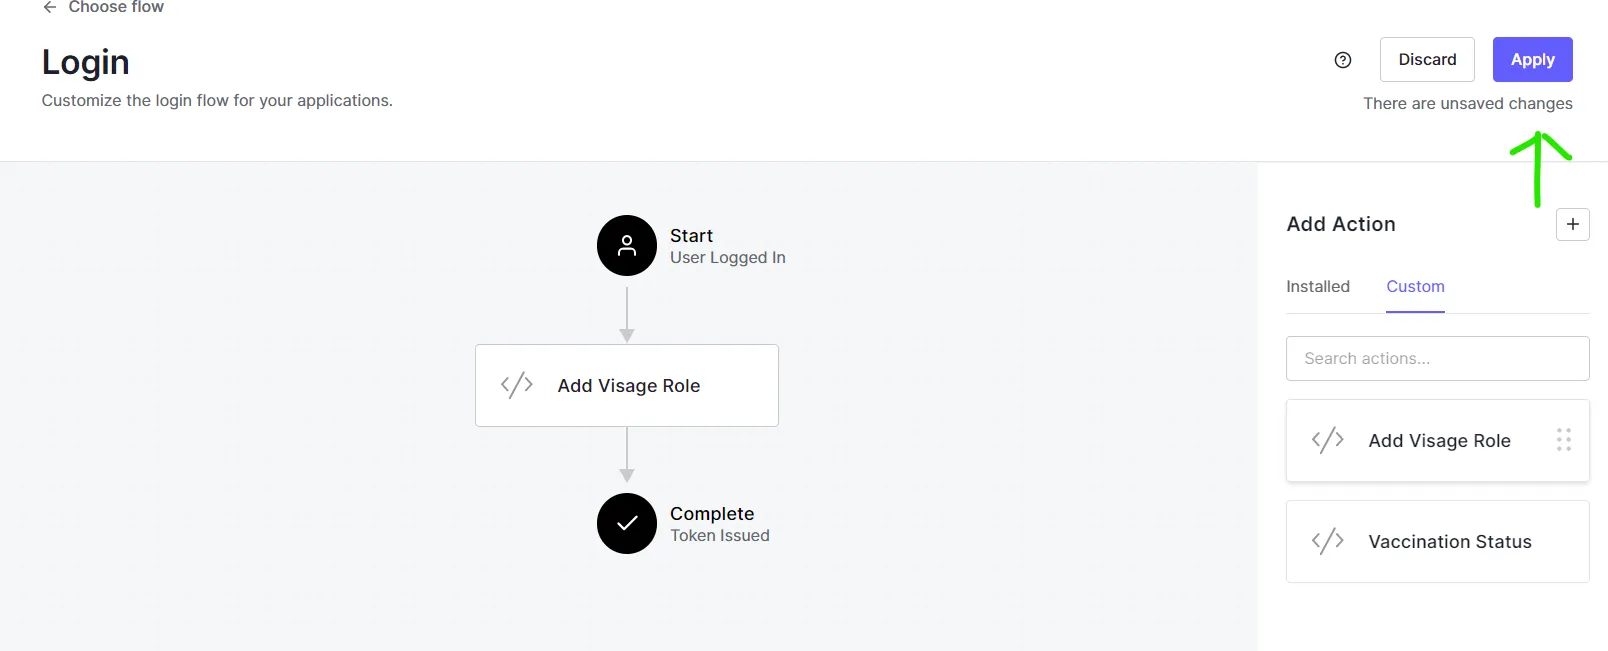Click the Vaccination Status code icon
This screenshot has height=651, width=1608.
pos(1328,542)
